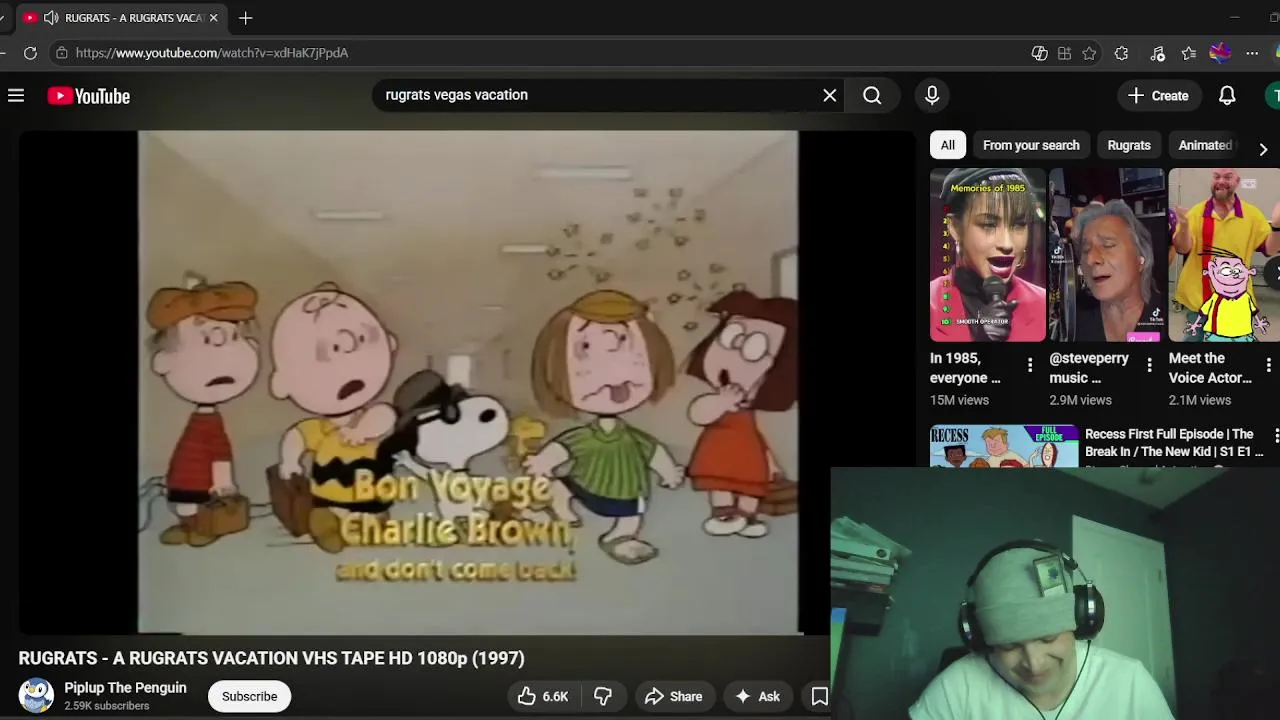Add this page to favorites star

pyautogui.click(x=1089, y=53)
